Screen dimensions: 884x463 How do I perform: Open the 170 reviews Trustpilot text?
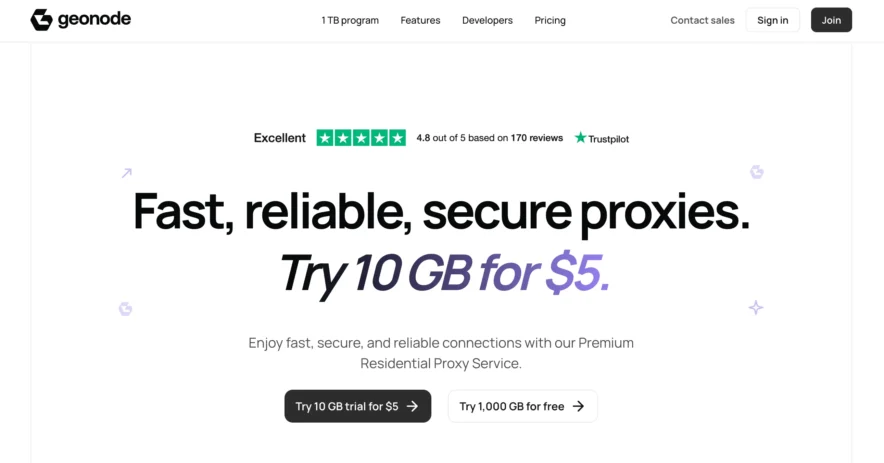tap(537, 138)
